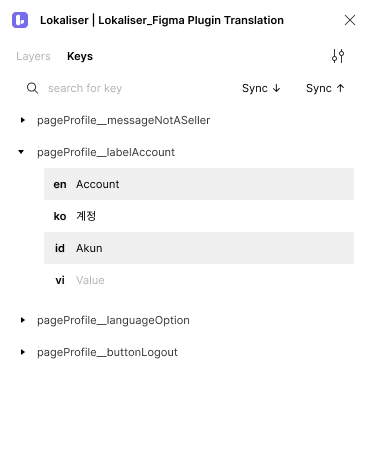Select the Keys tab
This screenshot has height=467, width=370.
80,56
